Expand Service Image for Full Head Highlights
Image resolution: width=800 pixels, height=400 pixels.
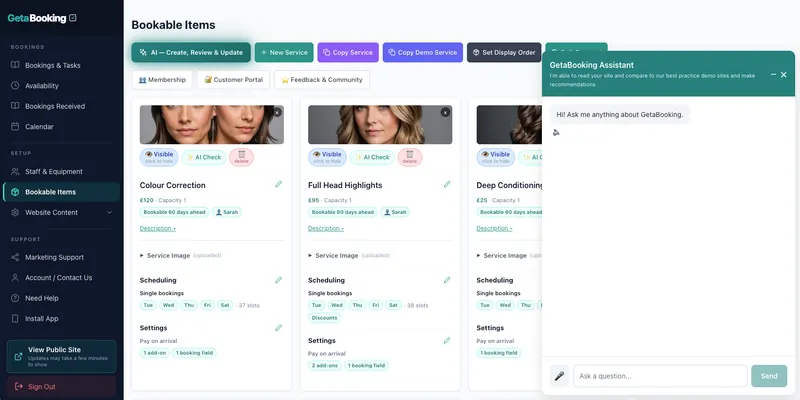[x=348, y=256]
